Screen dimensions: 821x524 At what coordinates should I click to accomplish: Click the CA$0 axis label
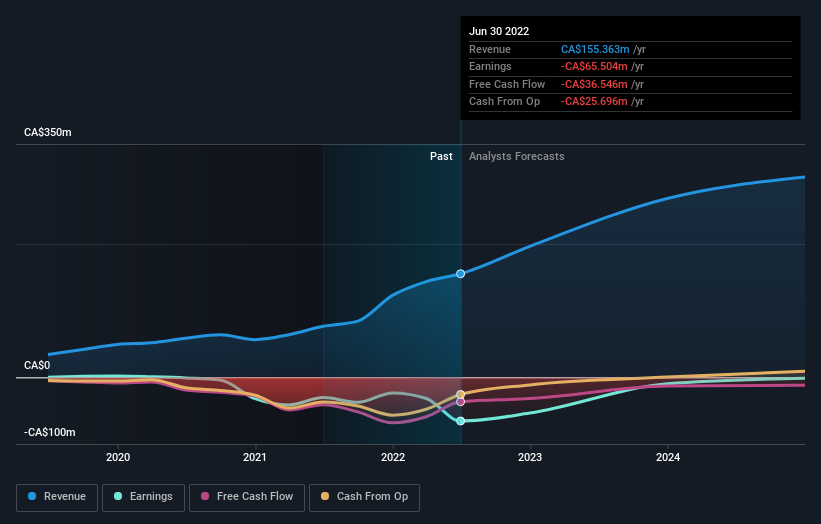click(37, 365)
